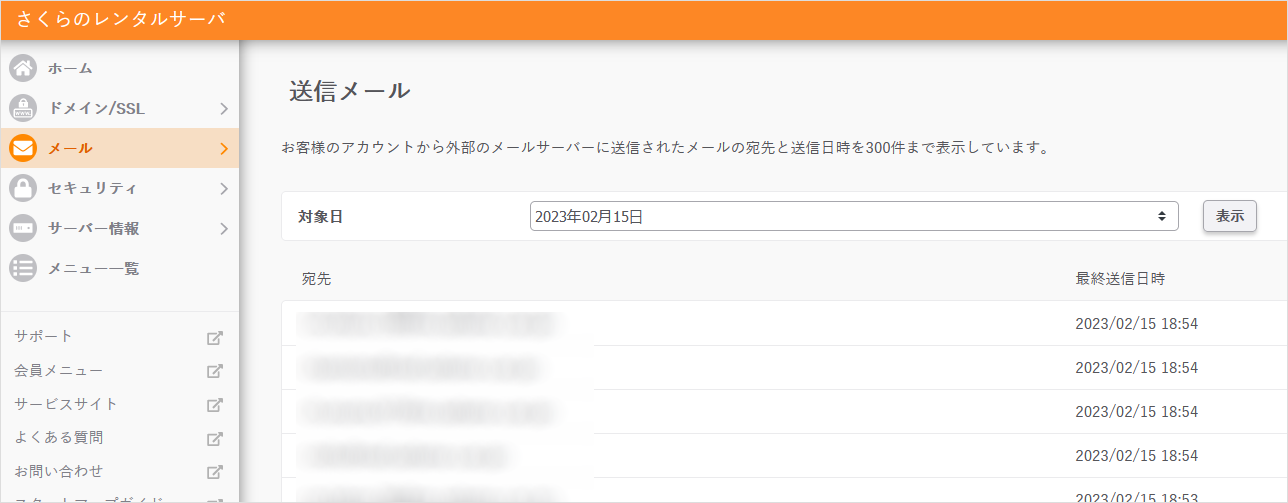The image size is (1288, 503).
Task: Click the orange mail envelope icon
Action: pyautogui.click(x=23, y=148)
